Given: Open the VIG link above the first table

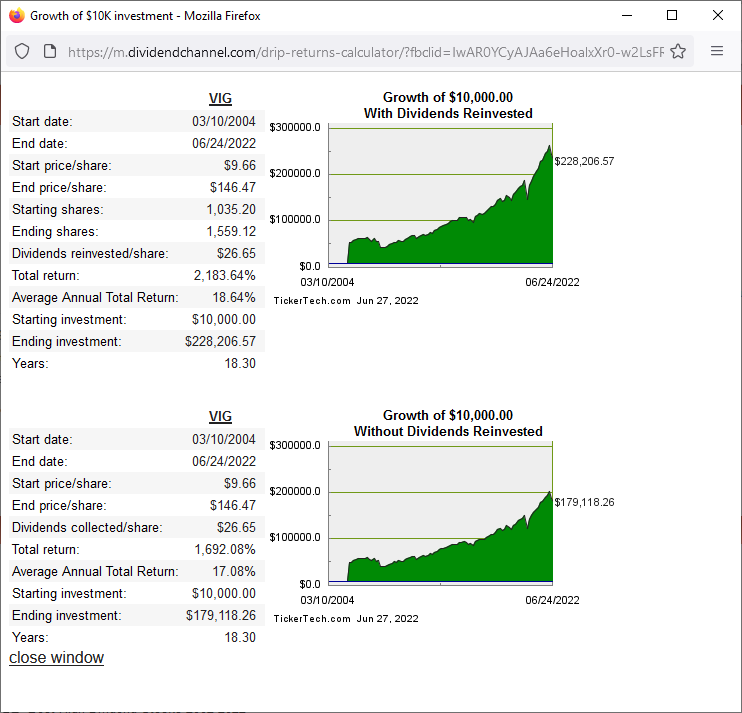Looking at the screenshot, I should [220, 98].
